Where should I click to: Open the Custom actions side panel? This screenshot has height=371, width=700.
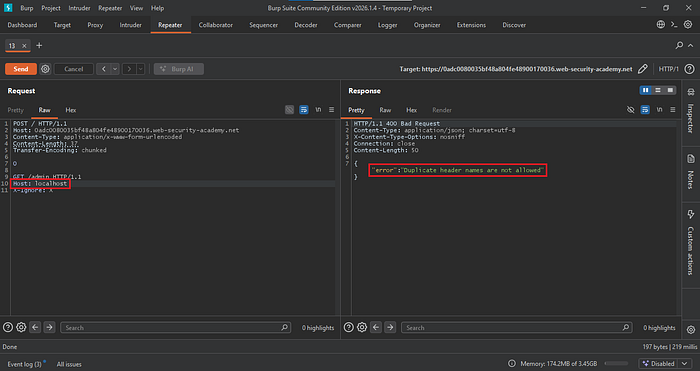pos(691,243)
